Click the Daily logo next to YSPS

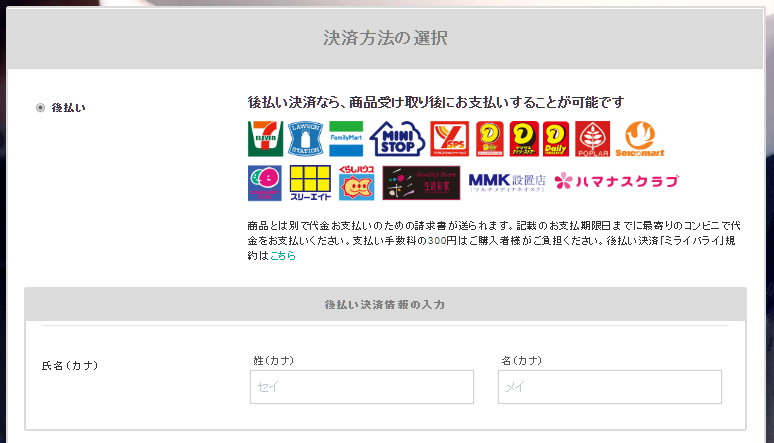pyautogui.click(x=490, y=139)
